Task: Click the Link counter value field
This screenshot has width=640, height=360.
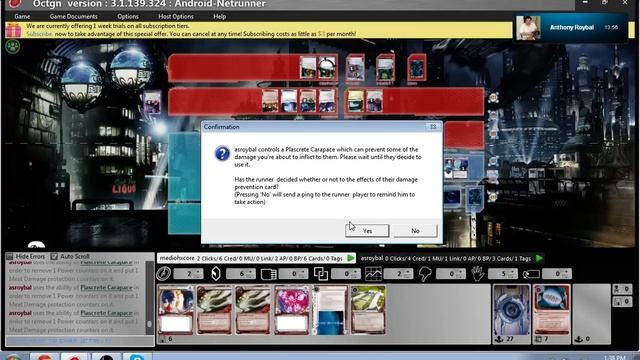Action: click(x=346, y=274)
